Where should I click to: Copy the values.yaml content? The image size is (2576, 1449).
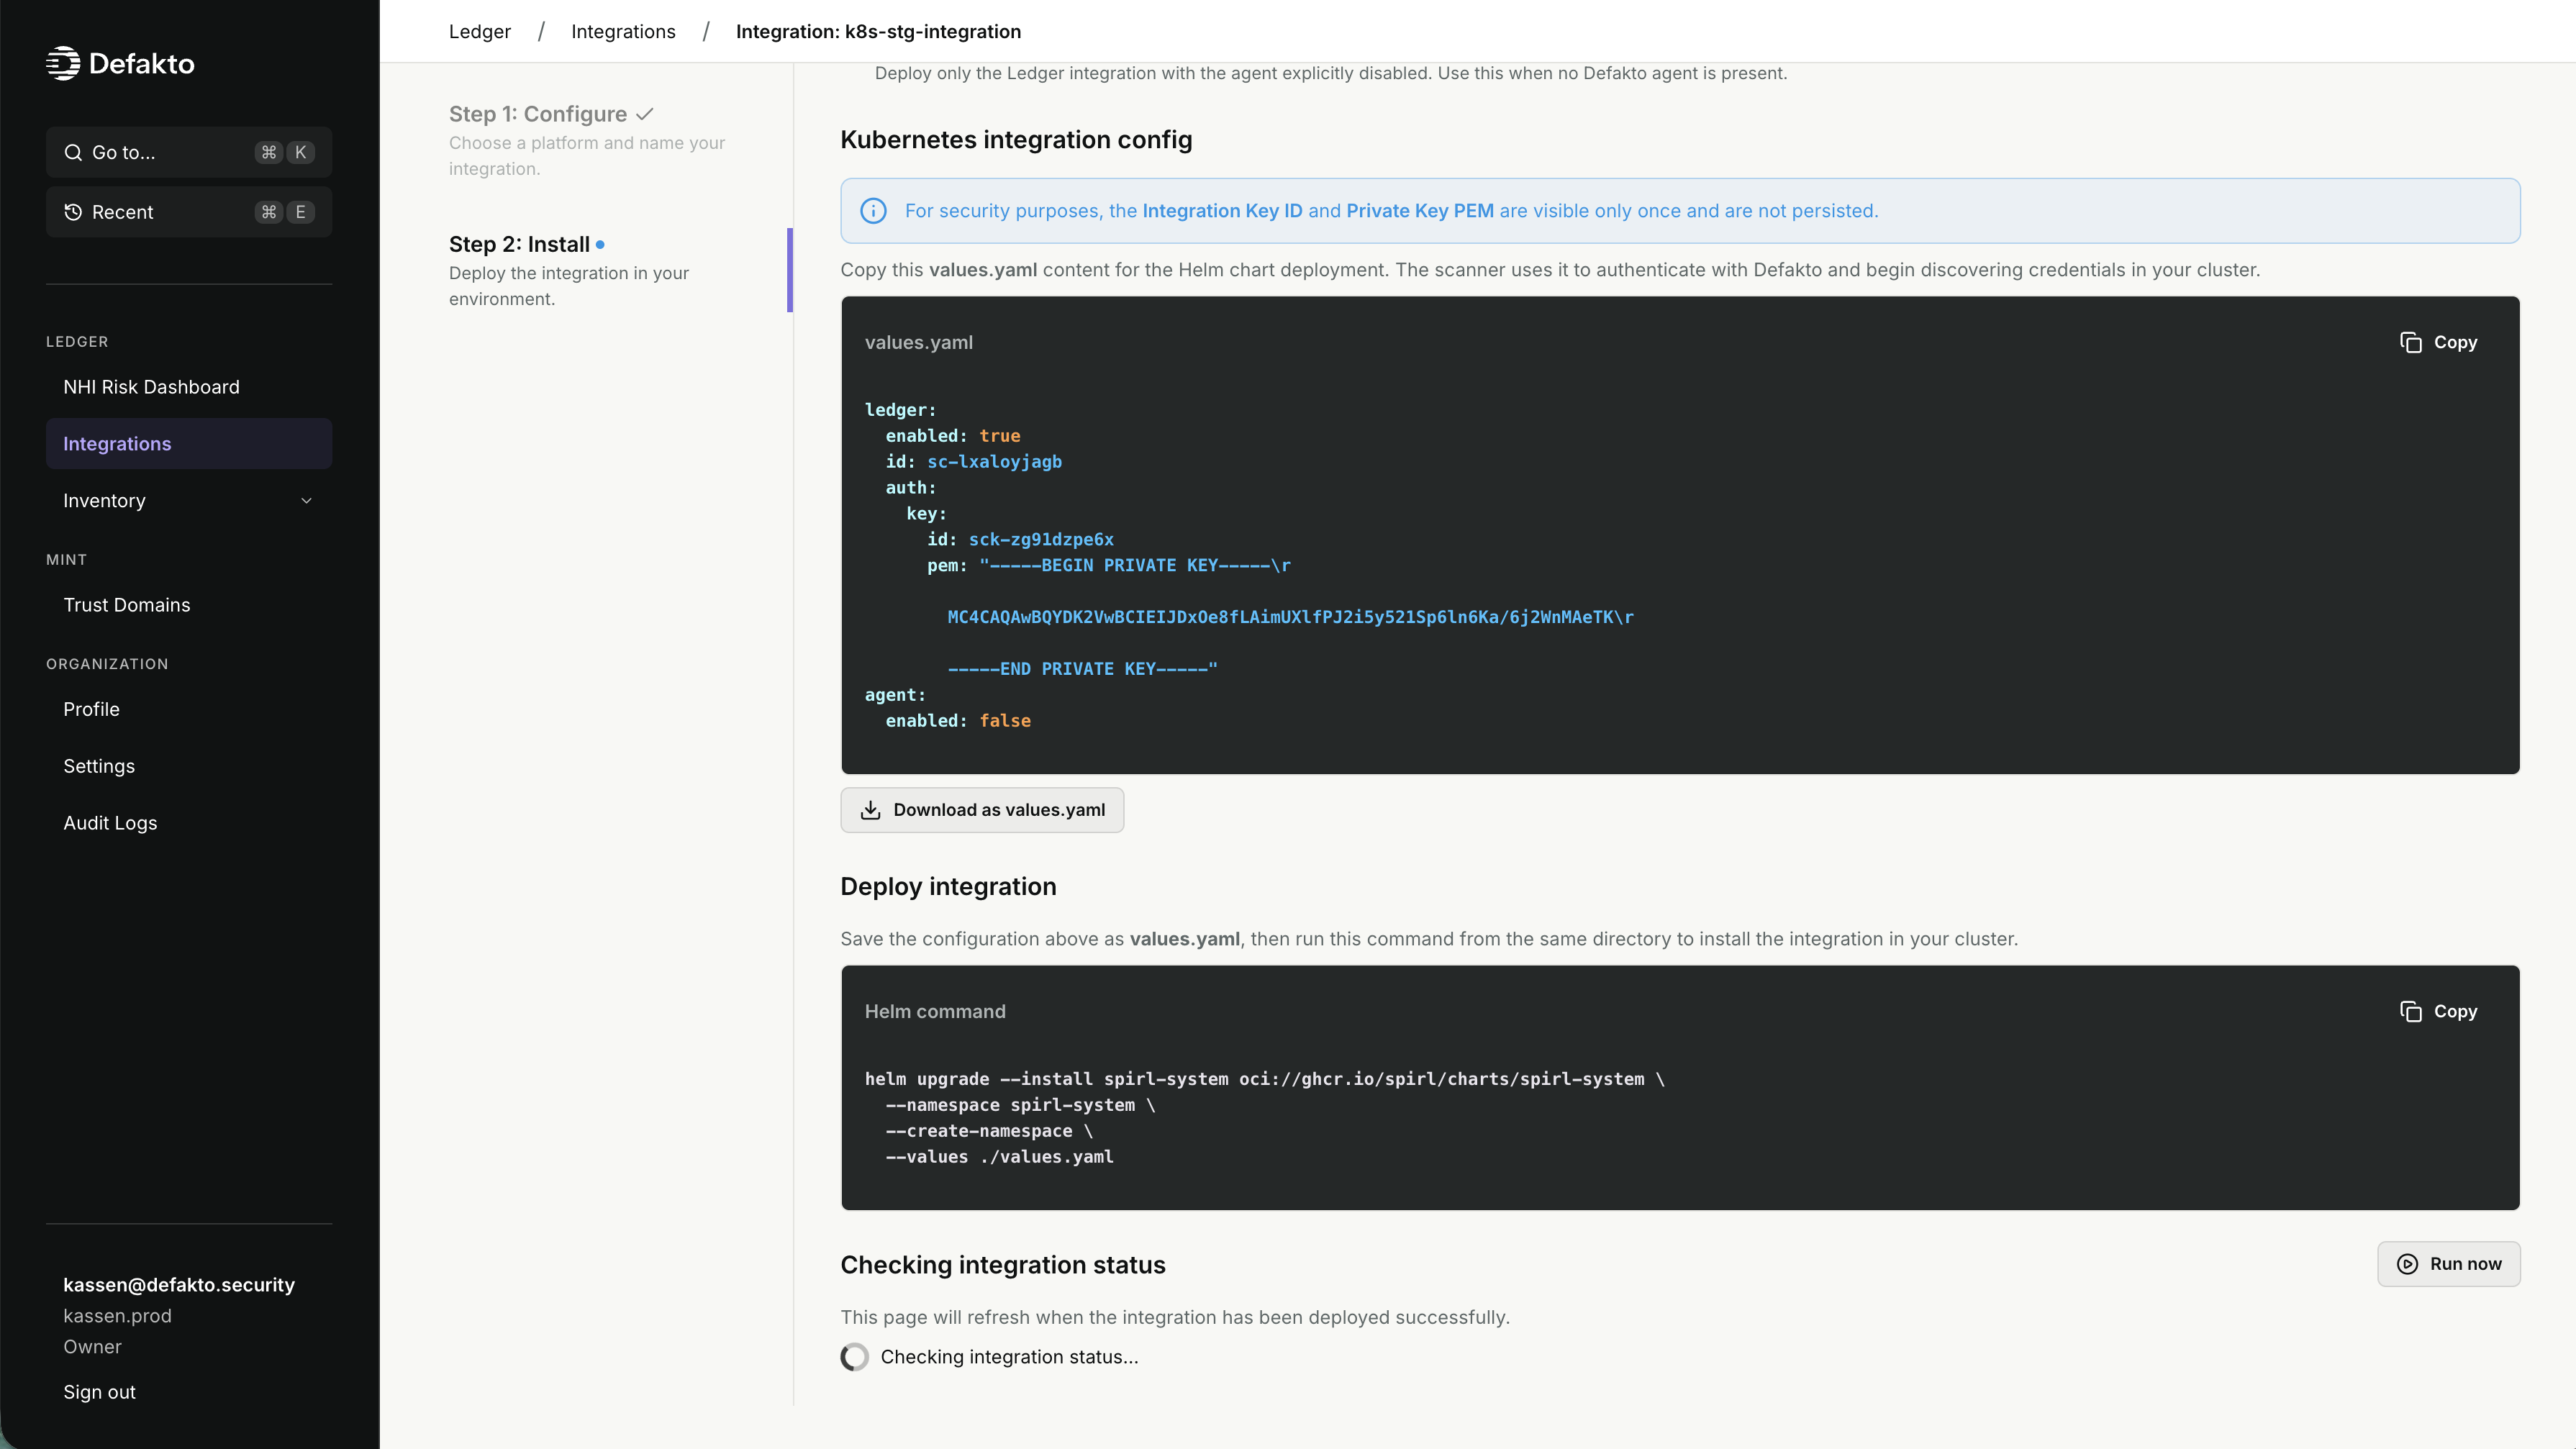(2438, 342)
